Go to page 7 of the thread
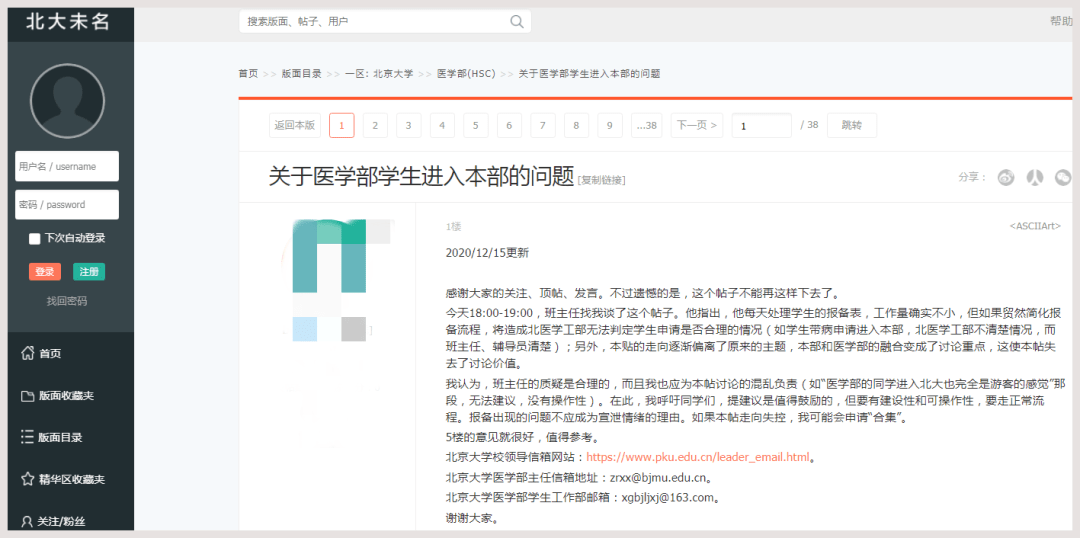This screenshot has height=538, width=1080. 543,125
